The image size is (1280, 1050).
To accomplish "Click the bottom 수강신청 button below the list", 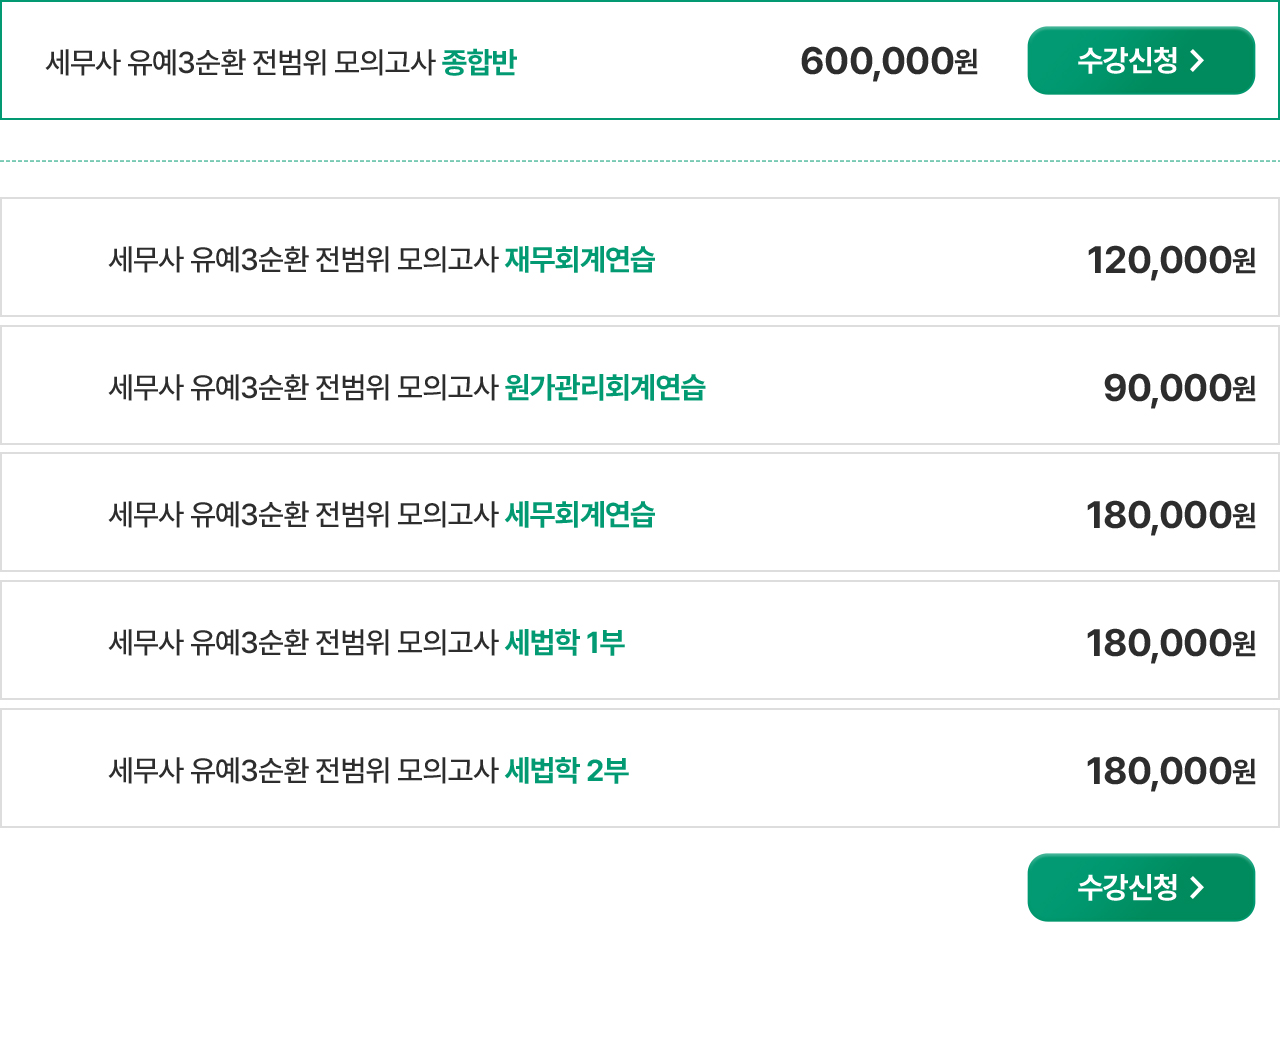I will [x=1141, y=887].
